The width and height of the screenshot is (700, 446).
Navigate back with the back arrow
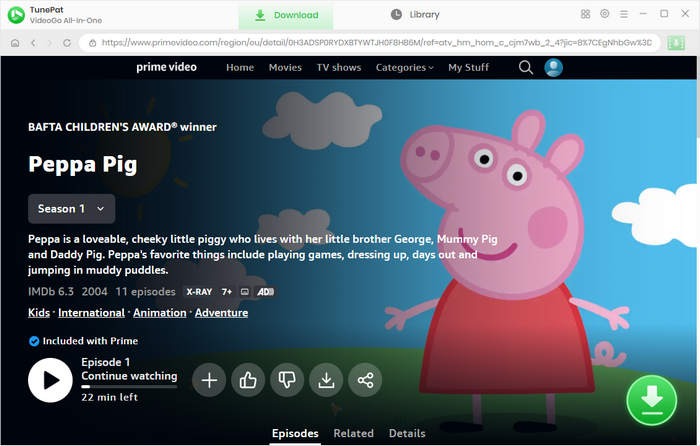[x=33, y=43]
